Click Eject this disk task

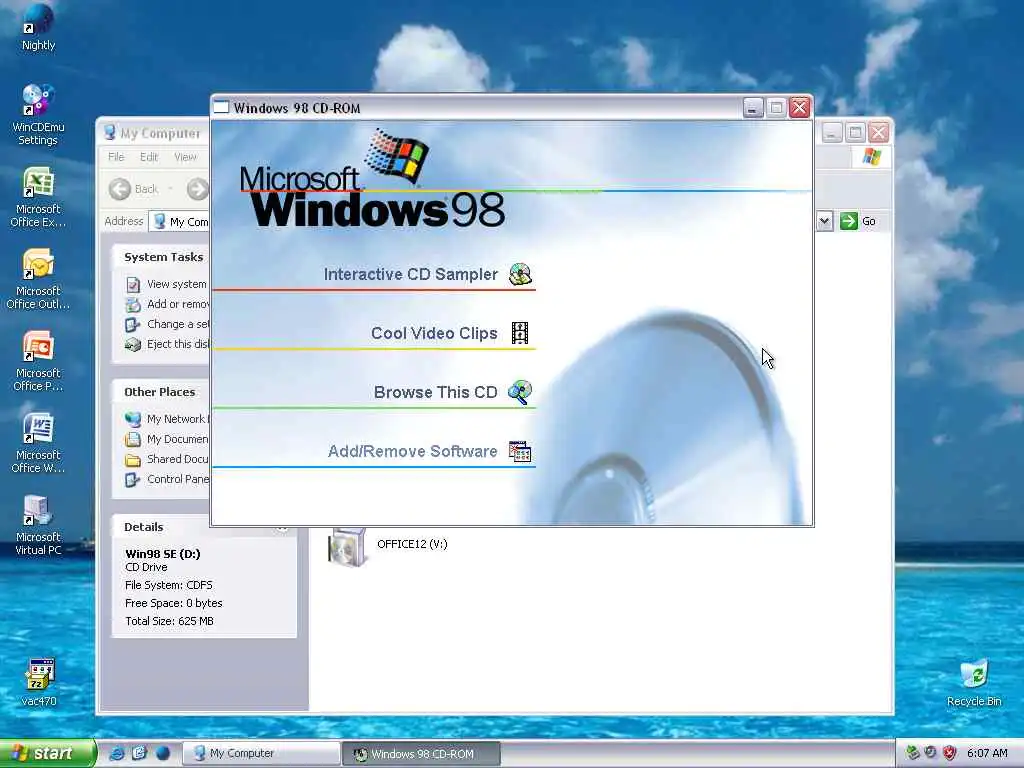(x=167, y=344)
